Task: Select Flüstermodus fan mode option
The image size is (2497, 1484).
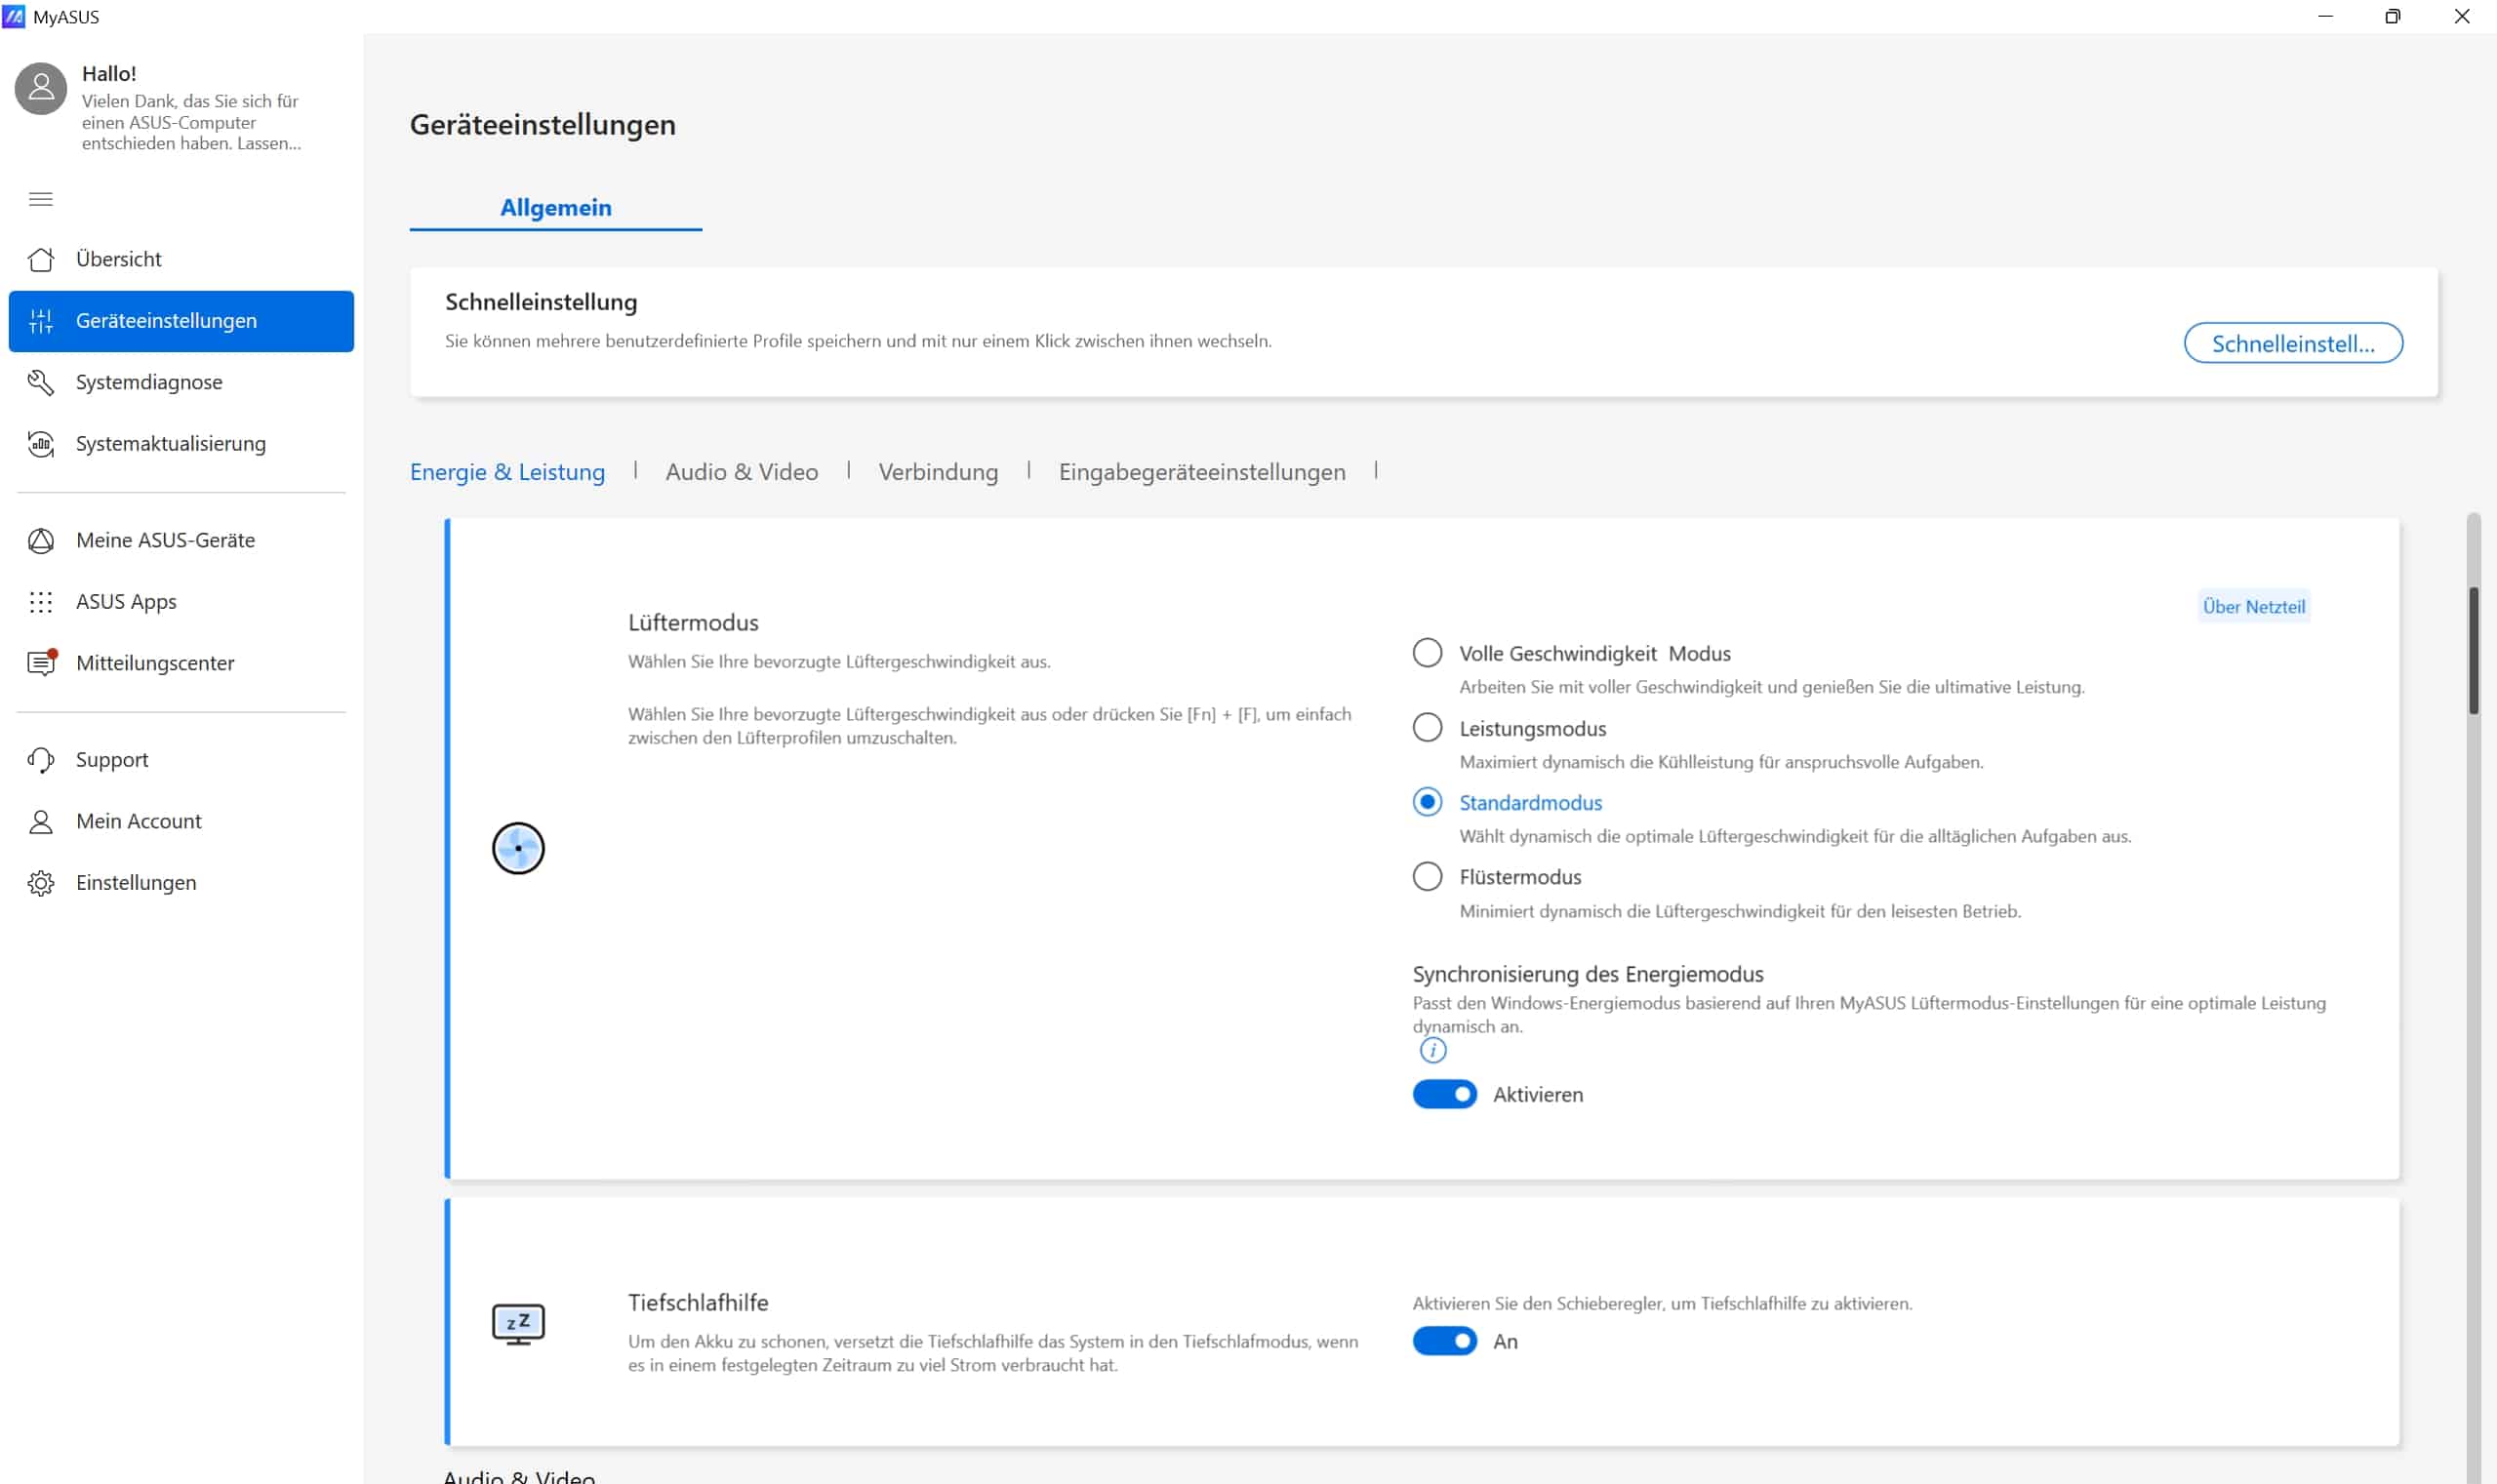Action: click(1427, 877)
